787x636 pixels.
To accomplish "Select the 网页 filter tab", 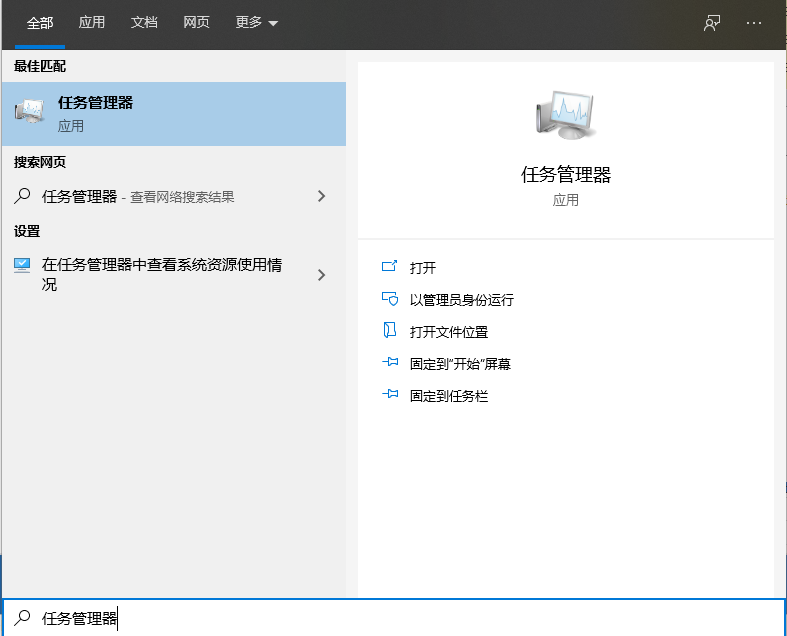I will click(197, 23).
